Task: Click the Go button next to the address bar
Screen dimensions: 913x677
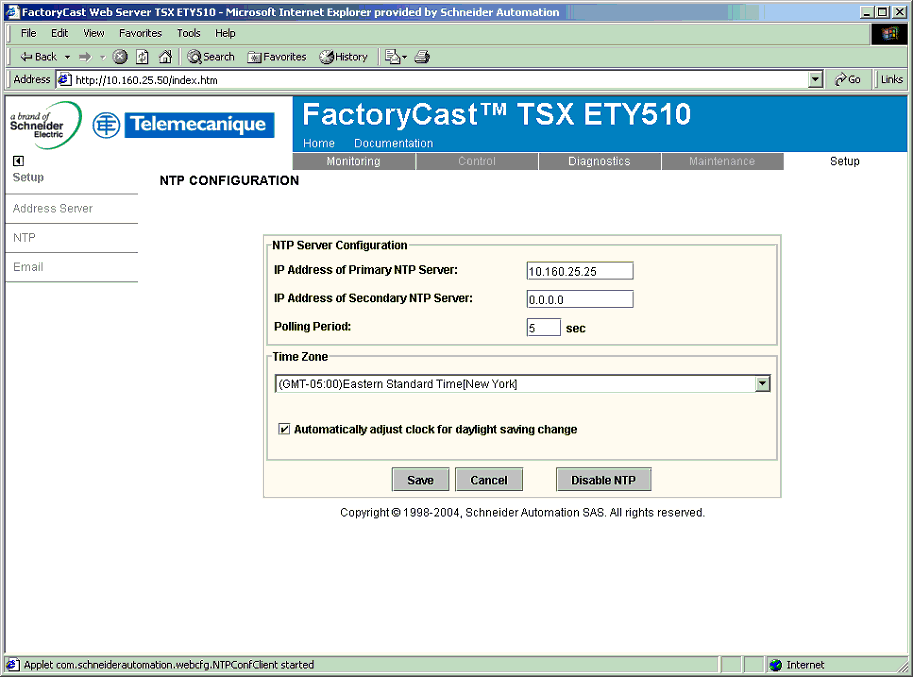Action: point(848,79)
